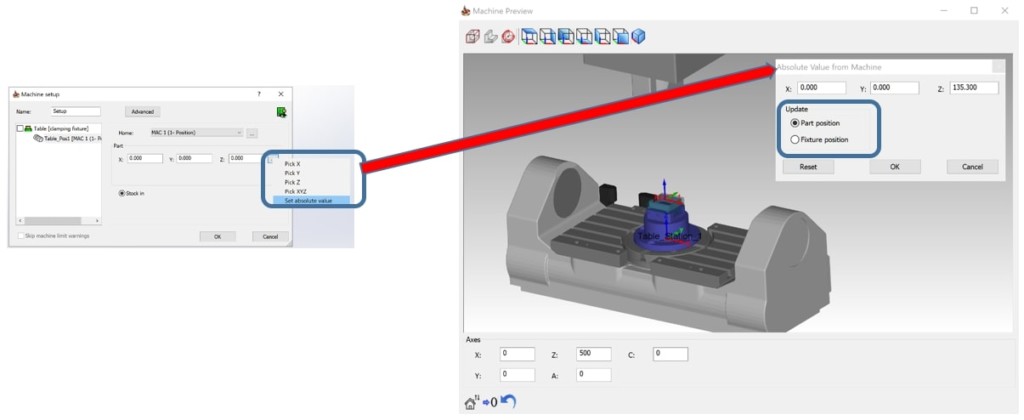This screenshot has height=420, width=1024.
Task: Click the absolute value Z field 135.300
Action: (x=974, y=88)
